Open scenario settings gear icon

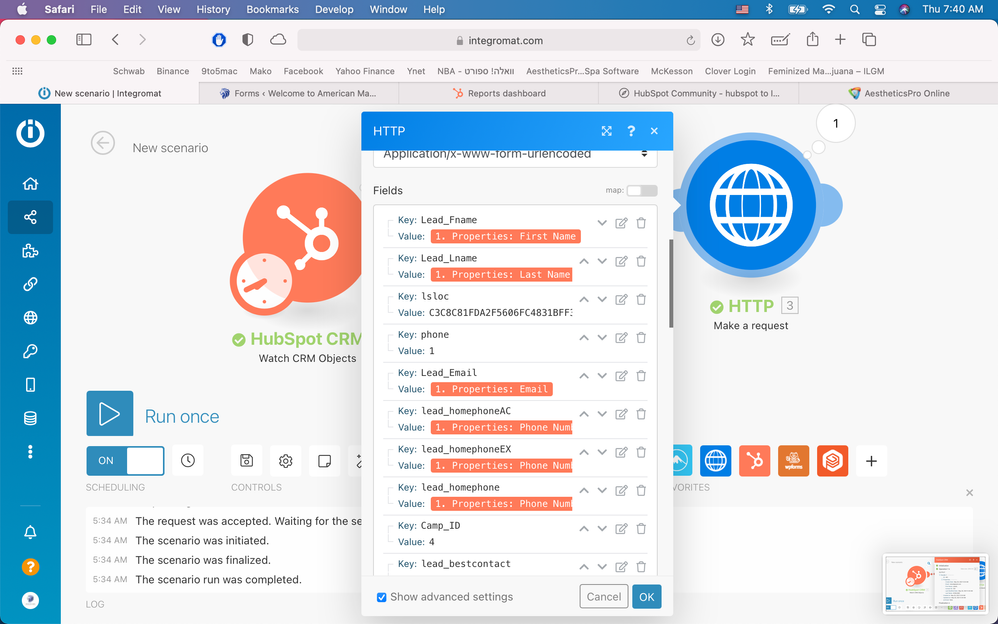coord(286,460)
